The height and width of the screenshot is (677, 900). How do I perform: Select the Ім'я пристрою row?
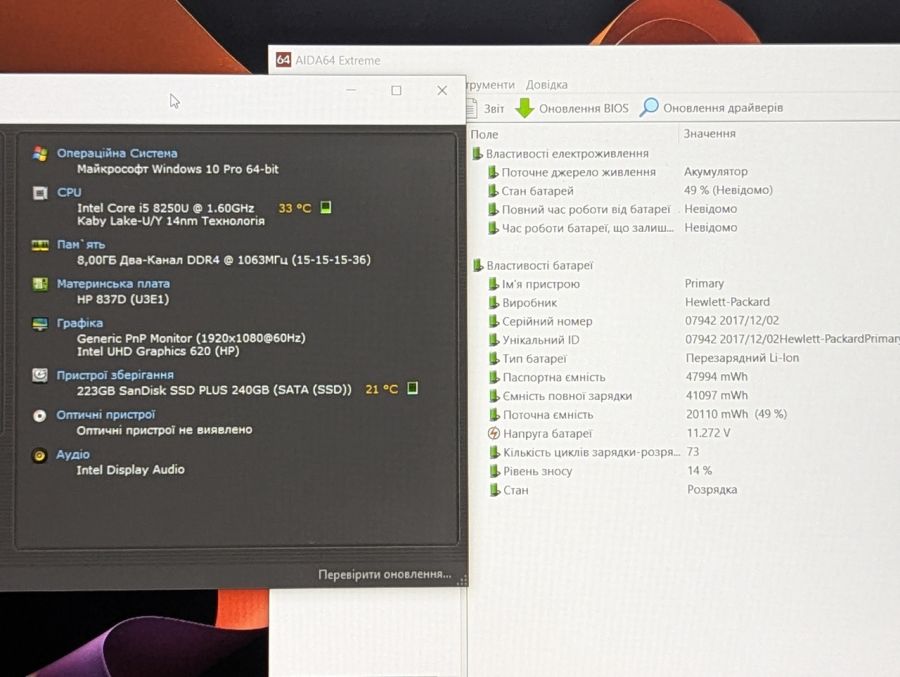(x=692, y=284)
